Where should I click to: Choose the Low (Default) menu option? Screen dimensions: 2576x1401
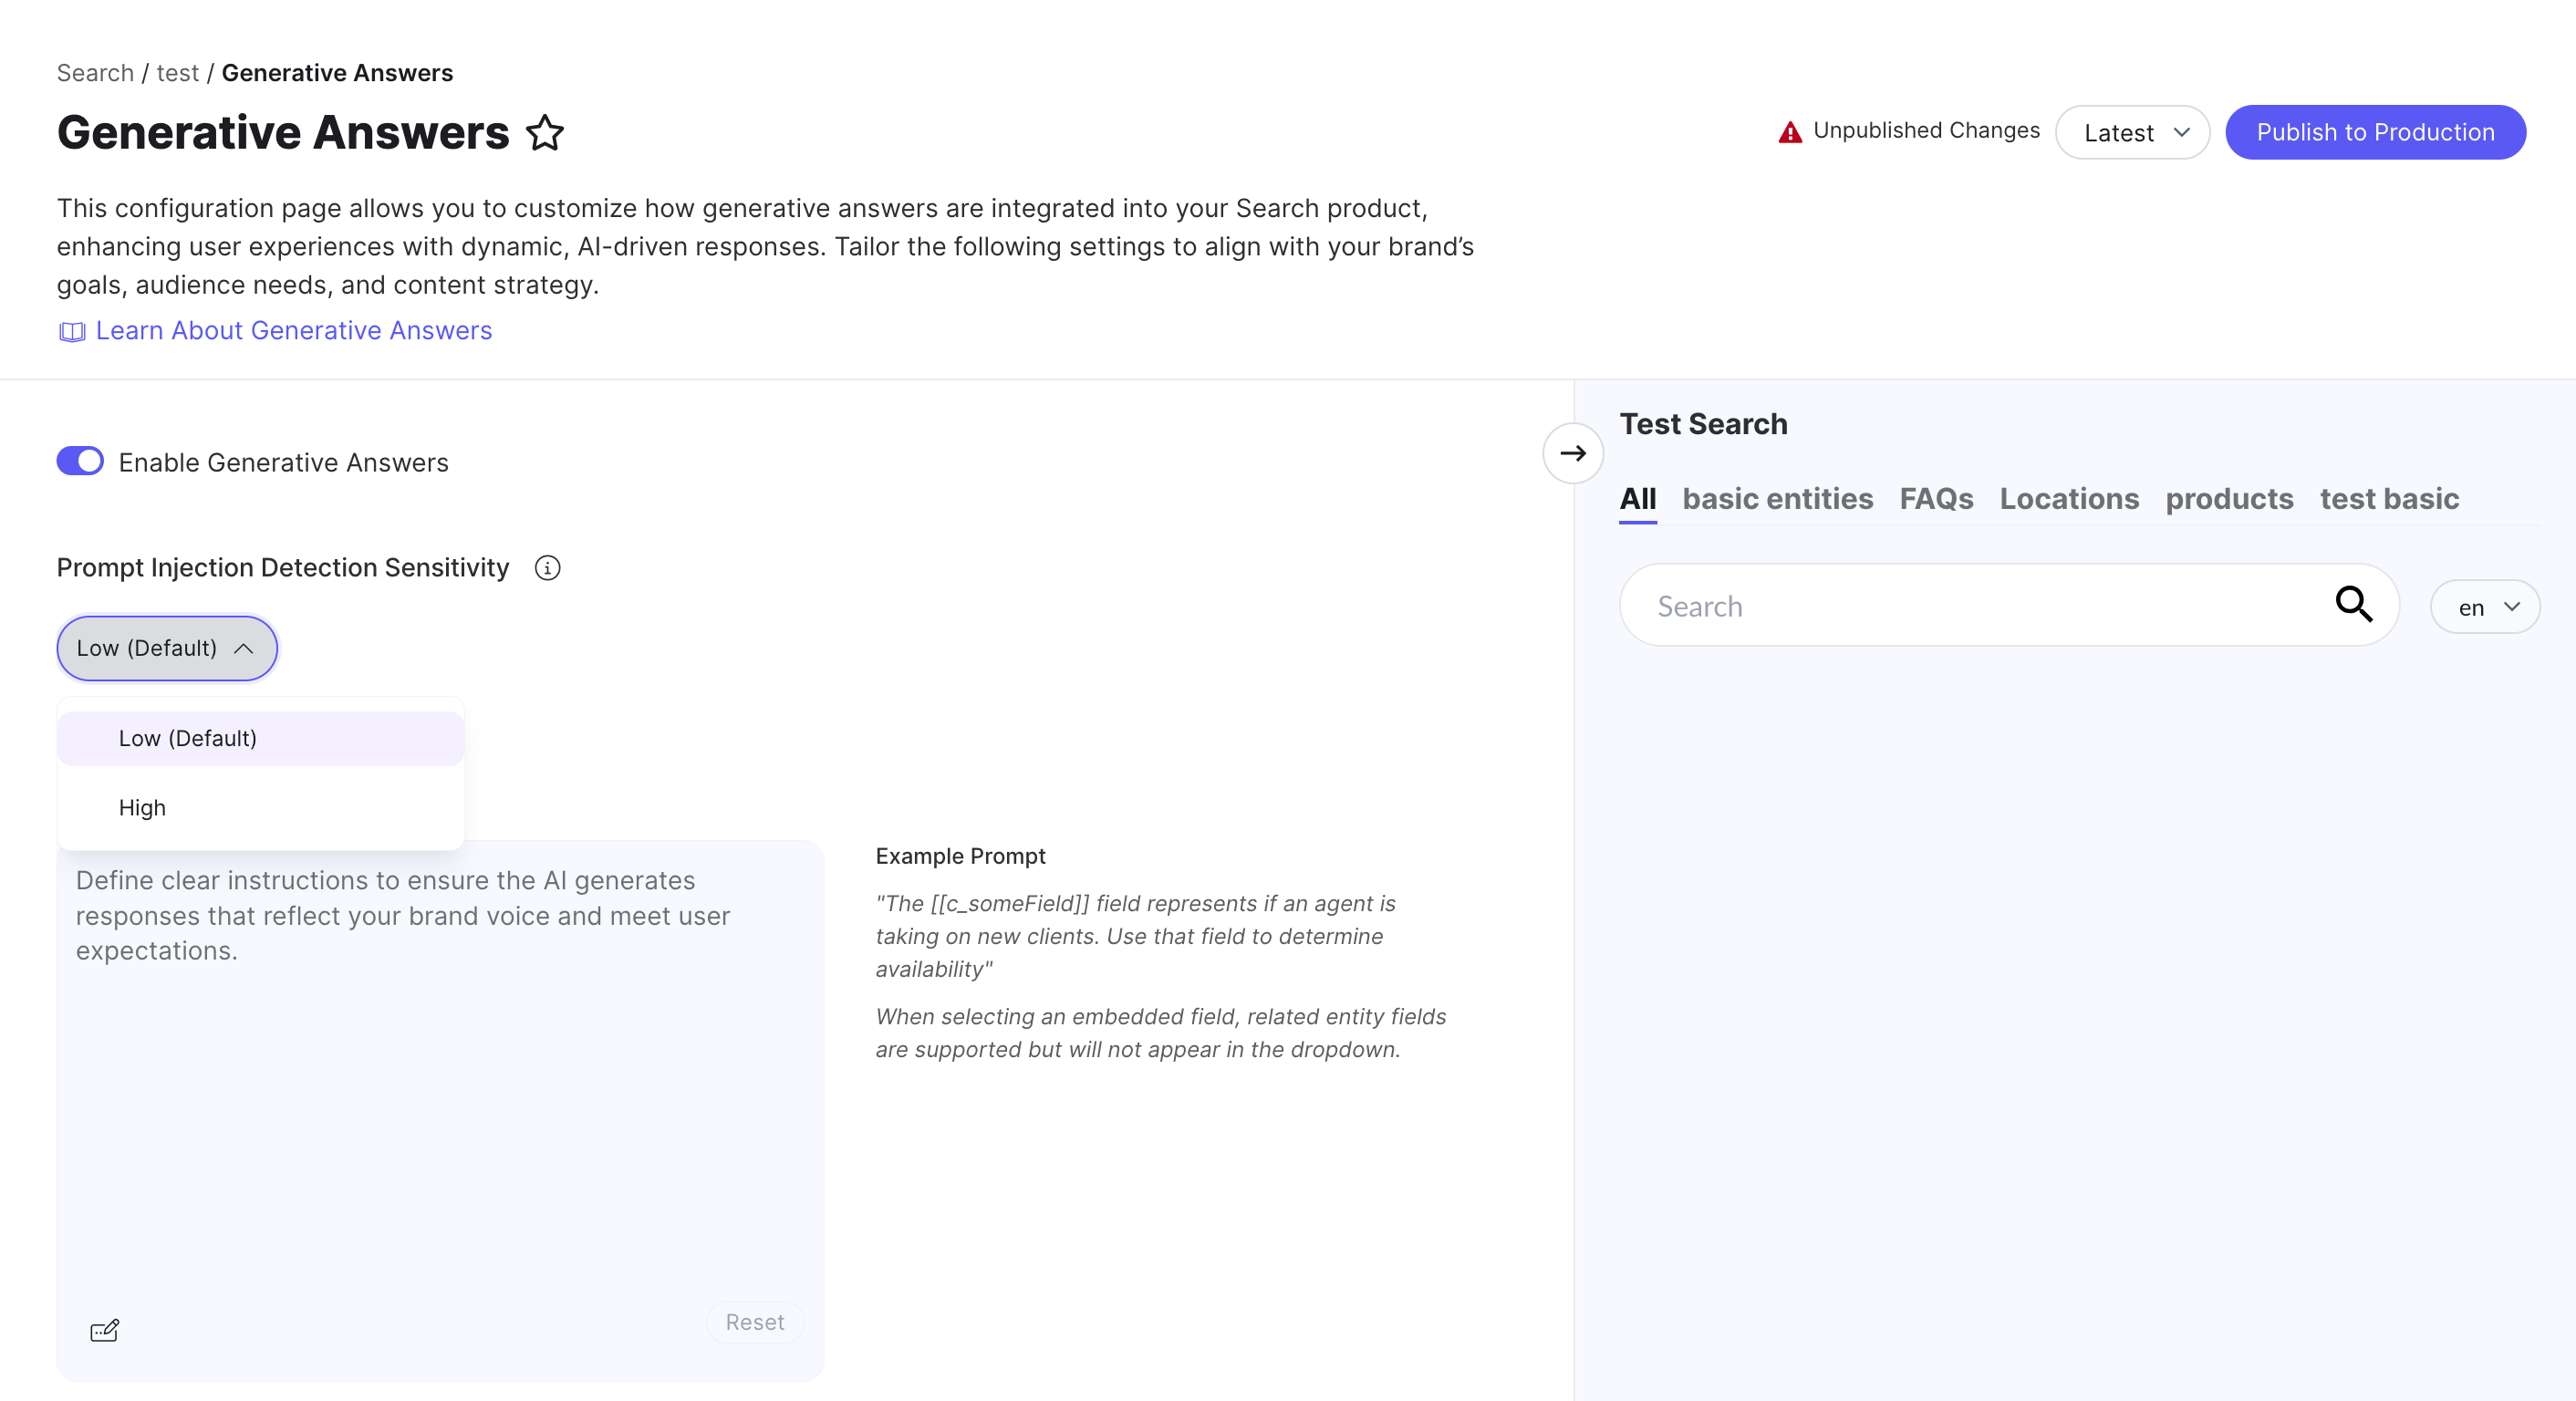pyautogui.click(x=188, y=738)
